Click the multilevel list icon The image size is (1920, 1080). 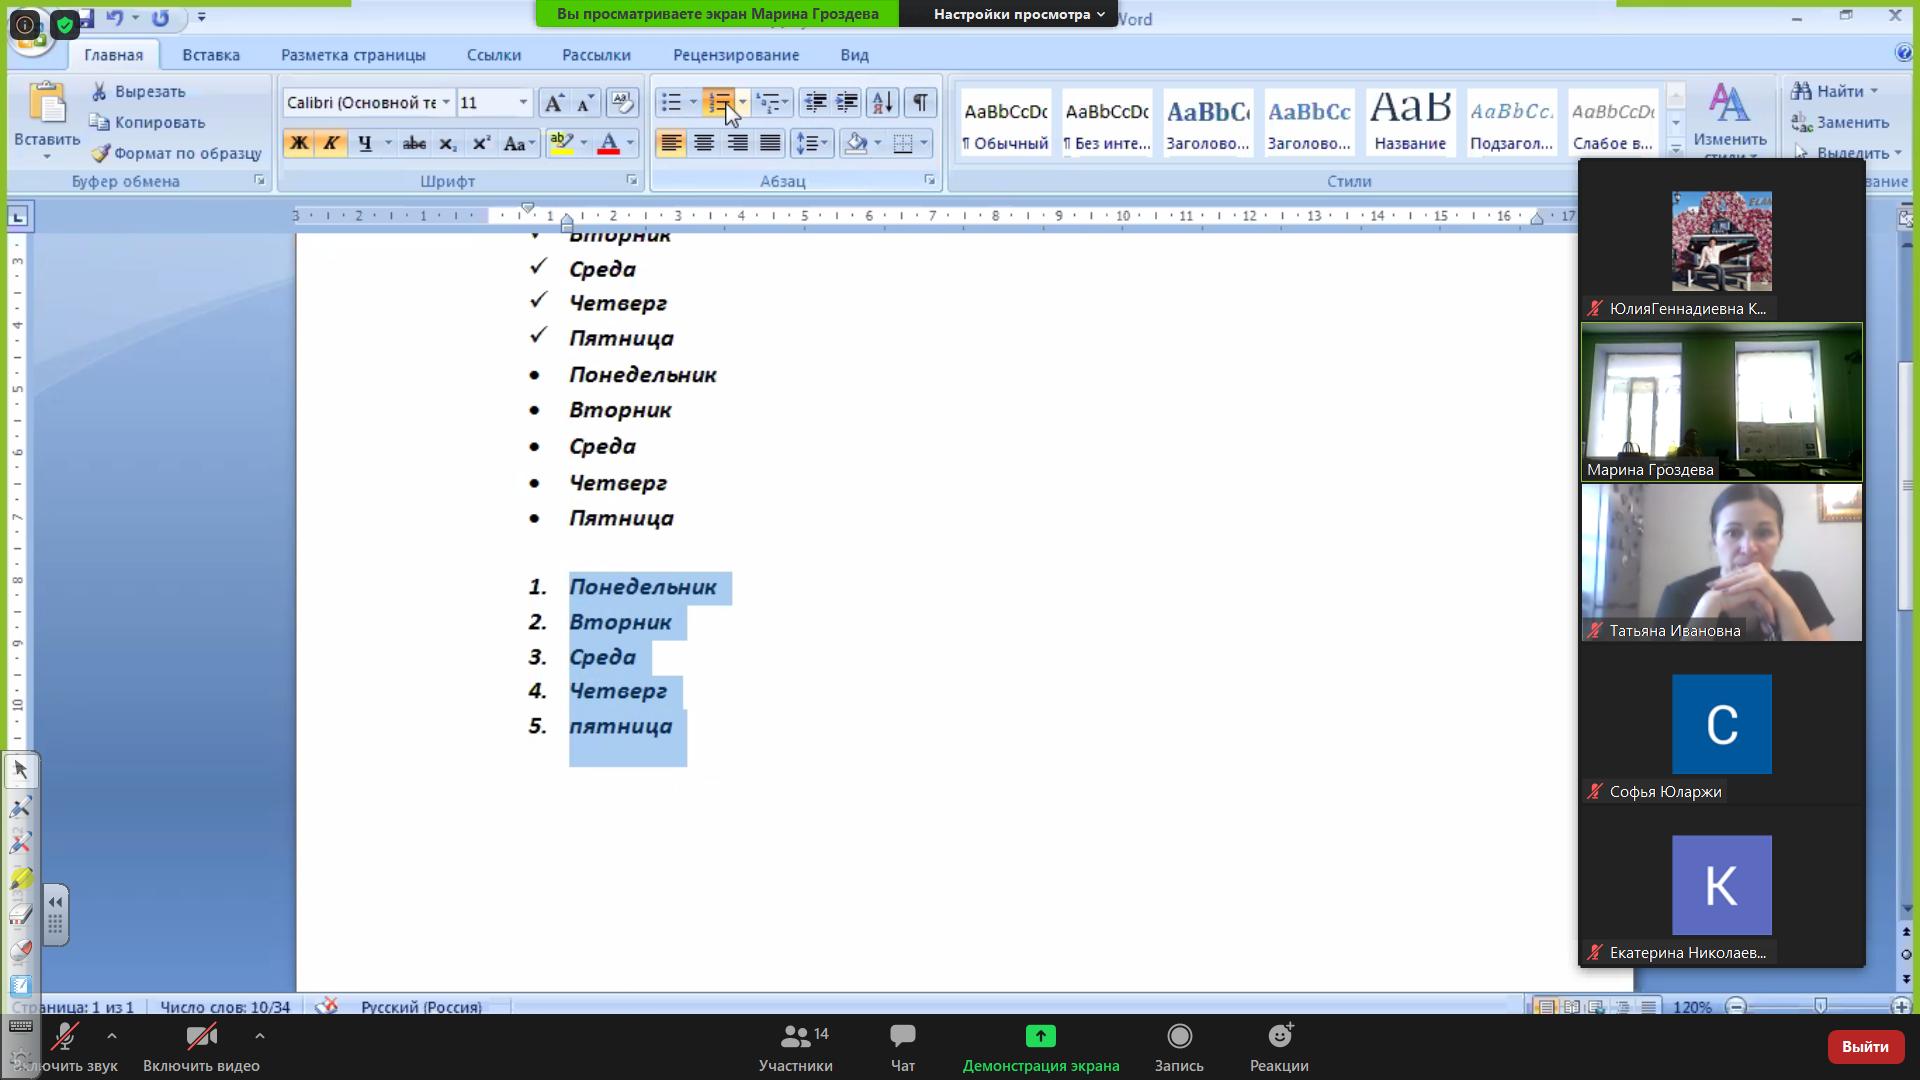pyautogui.click(x=767, y=102)
